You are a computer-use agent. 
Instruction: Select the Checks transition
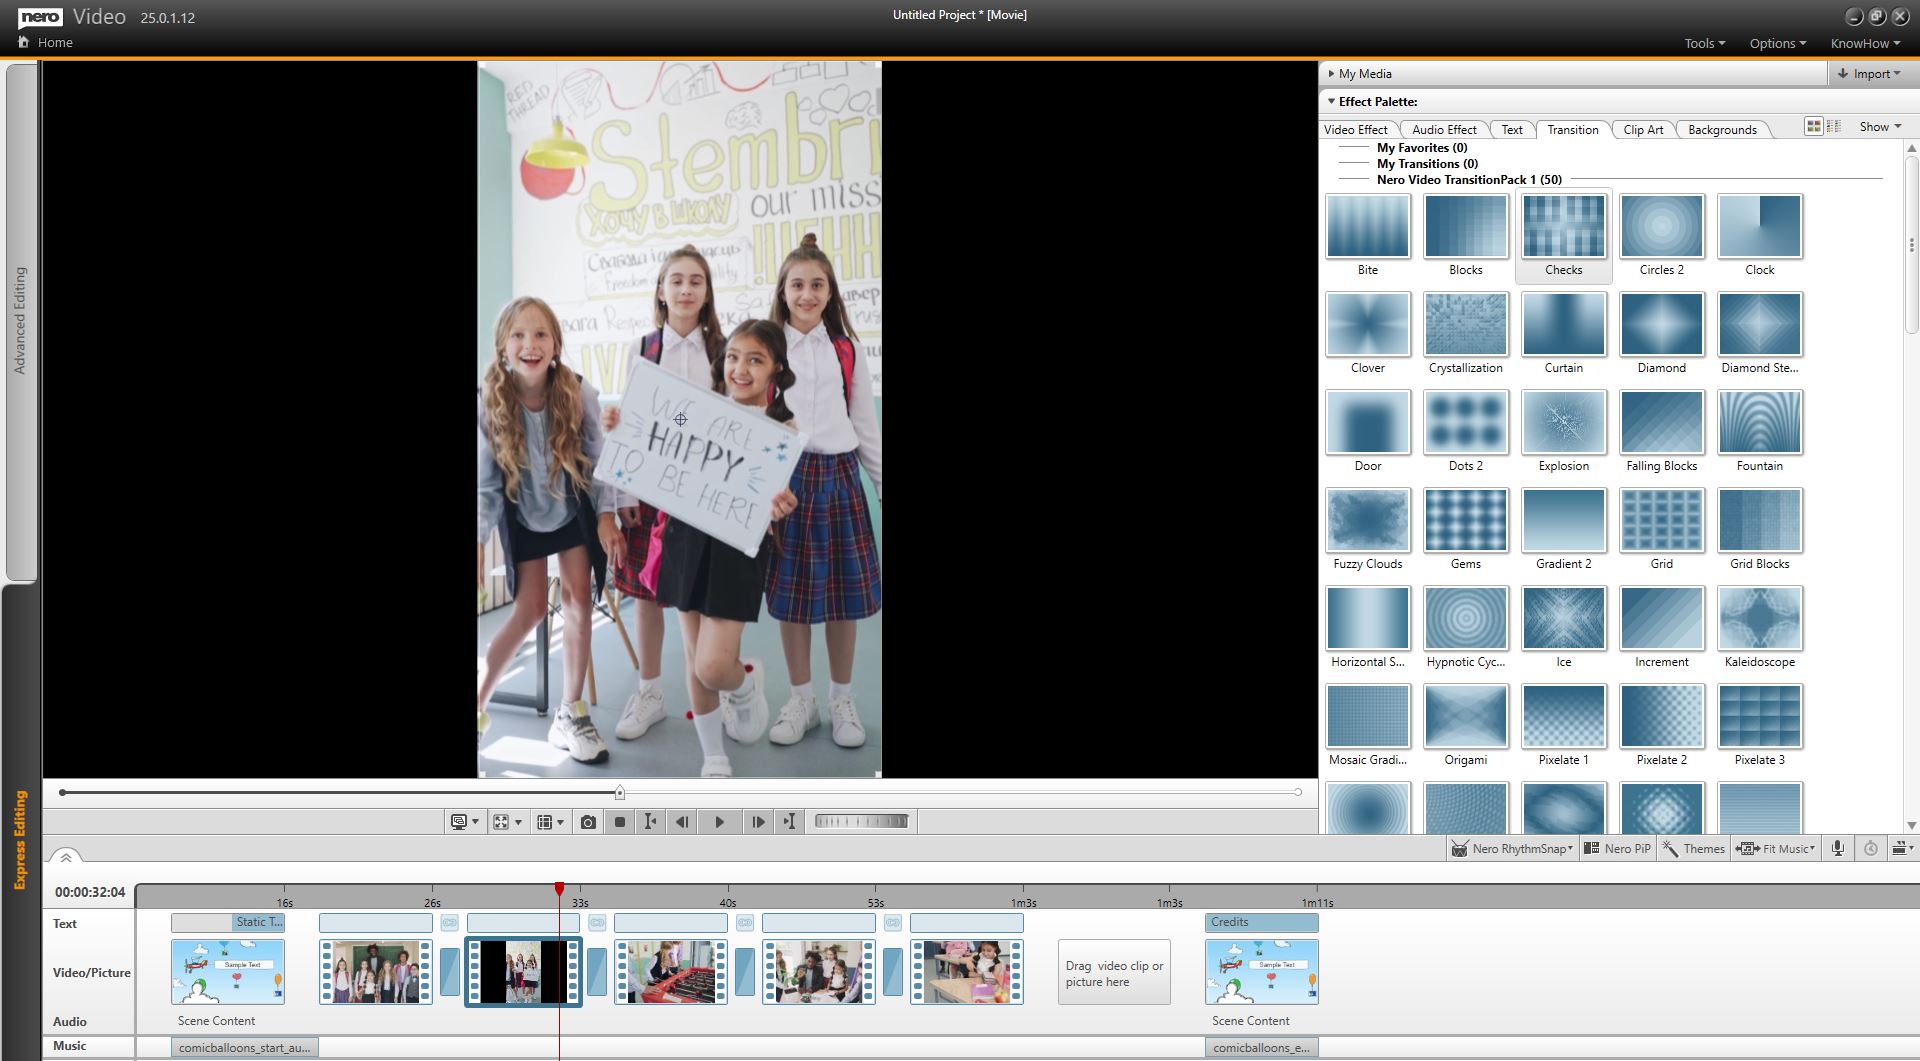coord(1564,237)
